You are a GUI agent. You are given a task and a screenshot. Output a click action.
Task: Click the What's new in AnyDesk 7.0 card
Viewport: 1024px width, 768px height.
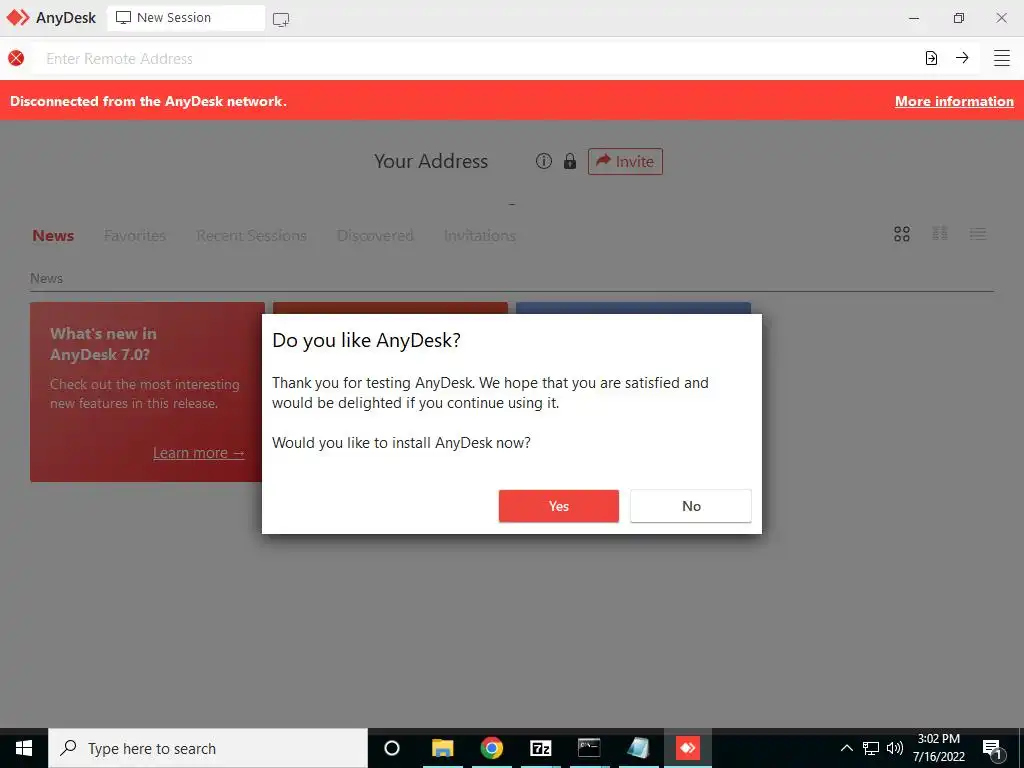coord(146,392)
